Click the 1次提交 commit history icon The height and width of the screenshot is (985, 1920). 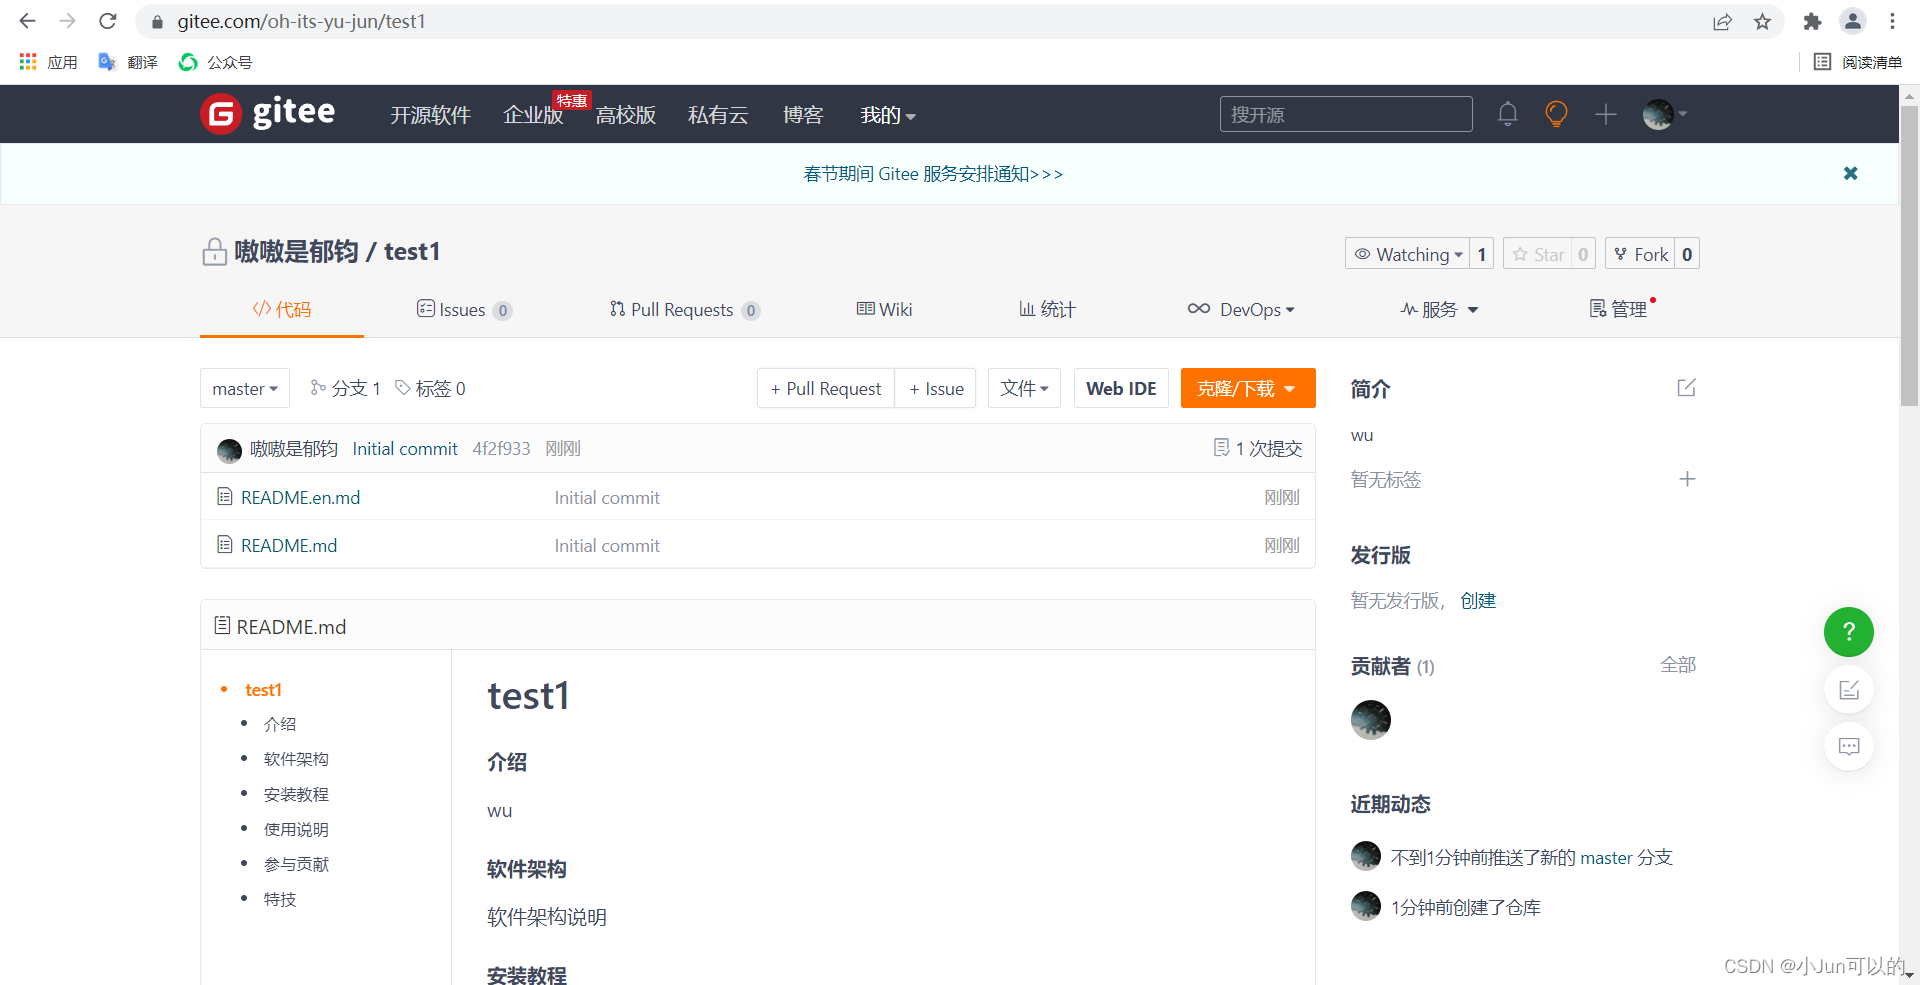pyautogui.click(x=1257, y=448)
